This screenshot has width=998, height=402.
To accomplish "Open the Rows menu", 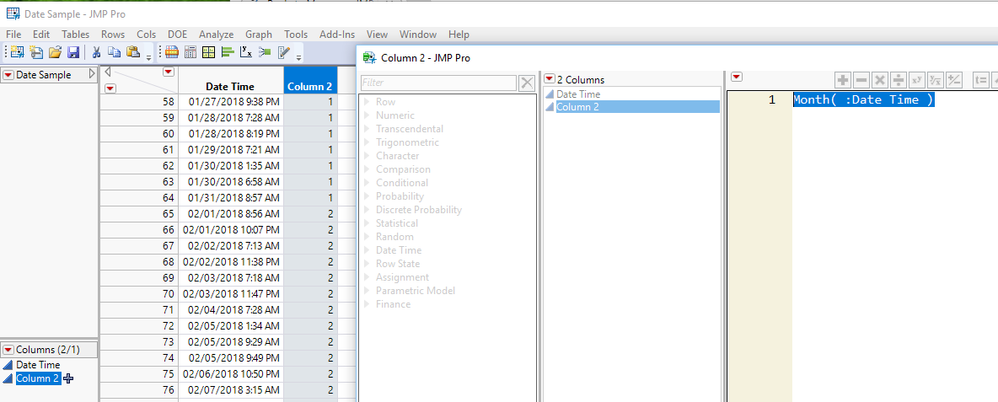I will (x=113, y=34).
